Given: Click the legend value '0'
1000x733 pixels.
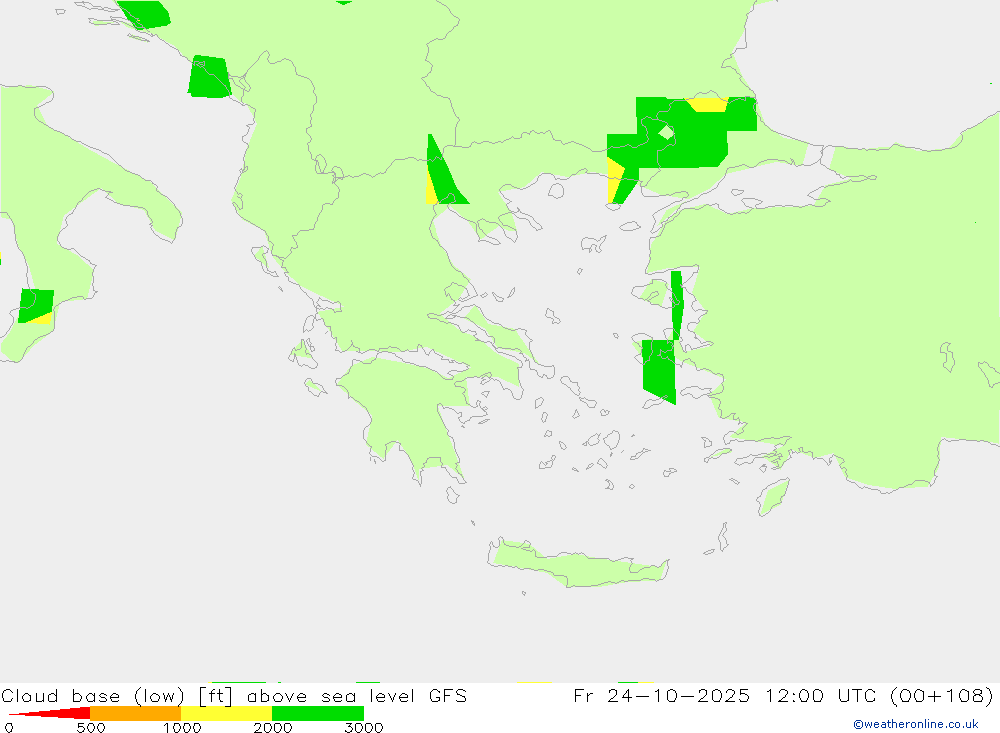Looking at the screenshot, I should pyautogui.click(x=9, y=727).
